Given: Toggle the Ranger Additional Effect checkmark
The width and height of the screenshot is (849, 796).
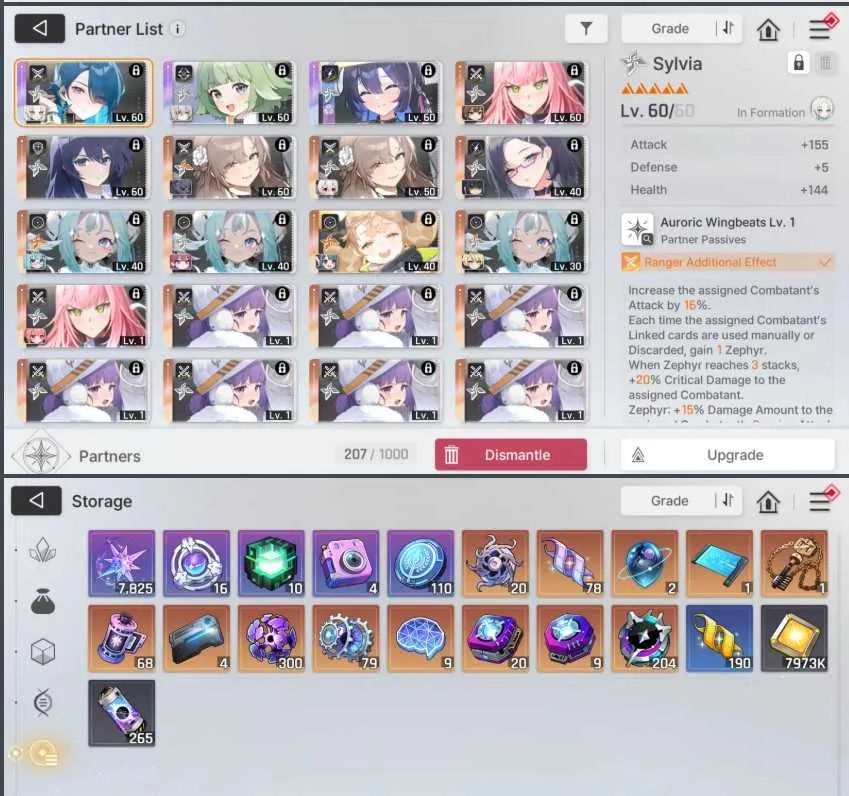Looking at the screenshot, I should (x=825, y=262).
